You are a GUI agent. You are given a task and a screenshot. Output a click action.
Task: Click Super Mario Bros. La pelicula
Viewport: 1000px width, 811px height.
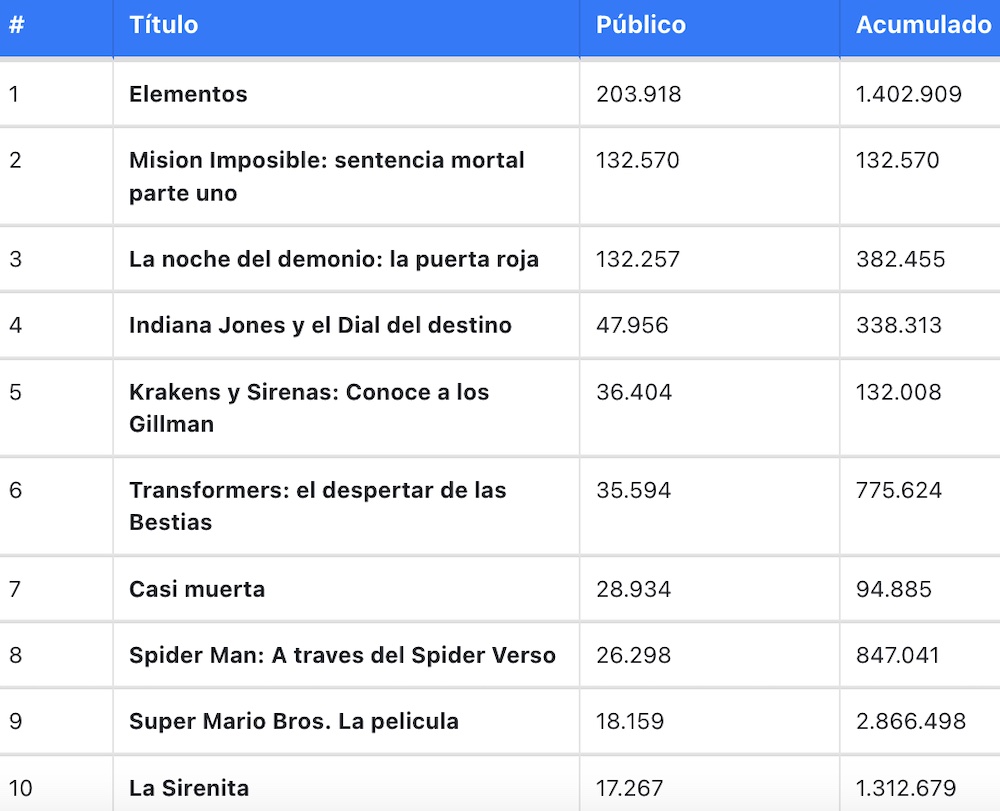[x=294, y=722]
